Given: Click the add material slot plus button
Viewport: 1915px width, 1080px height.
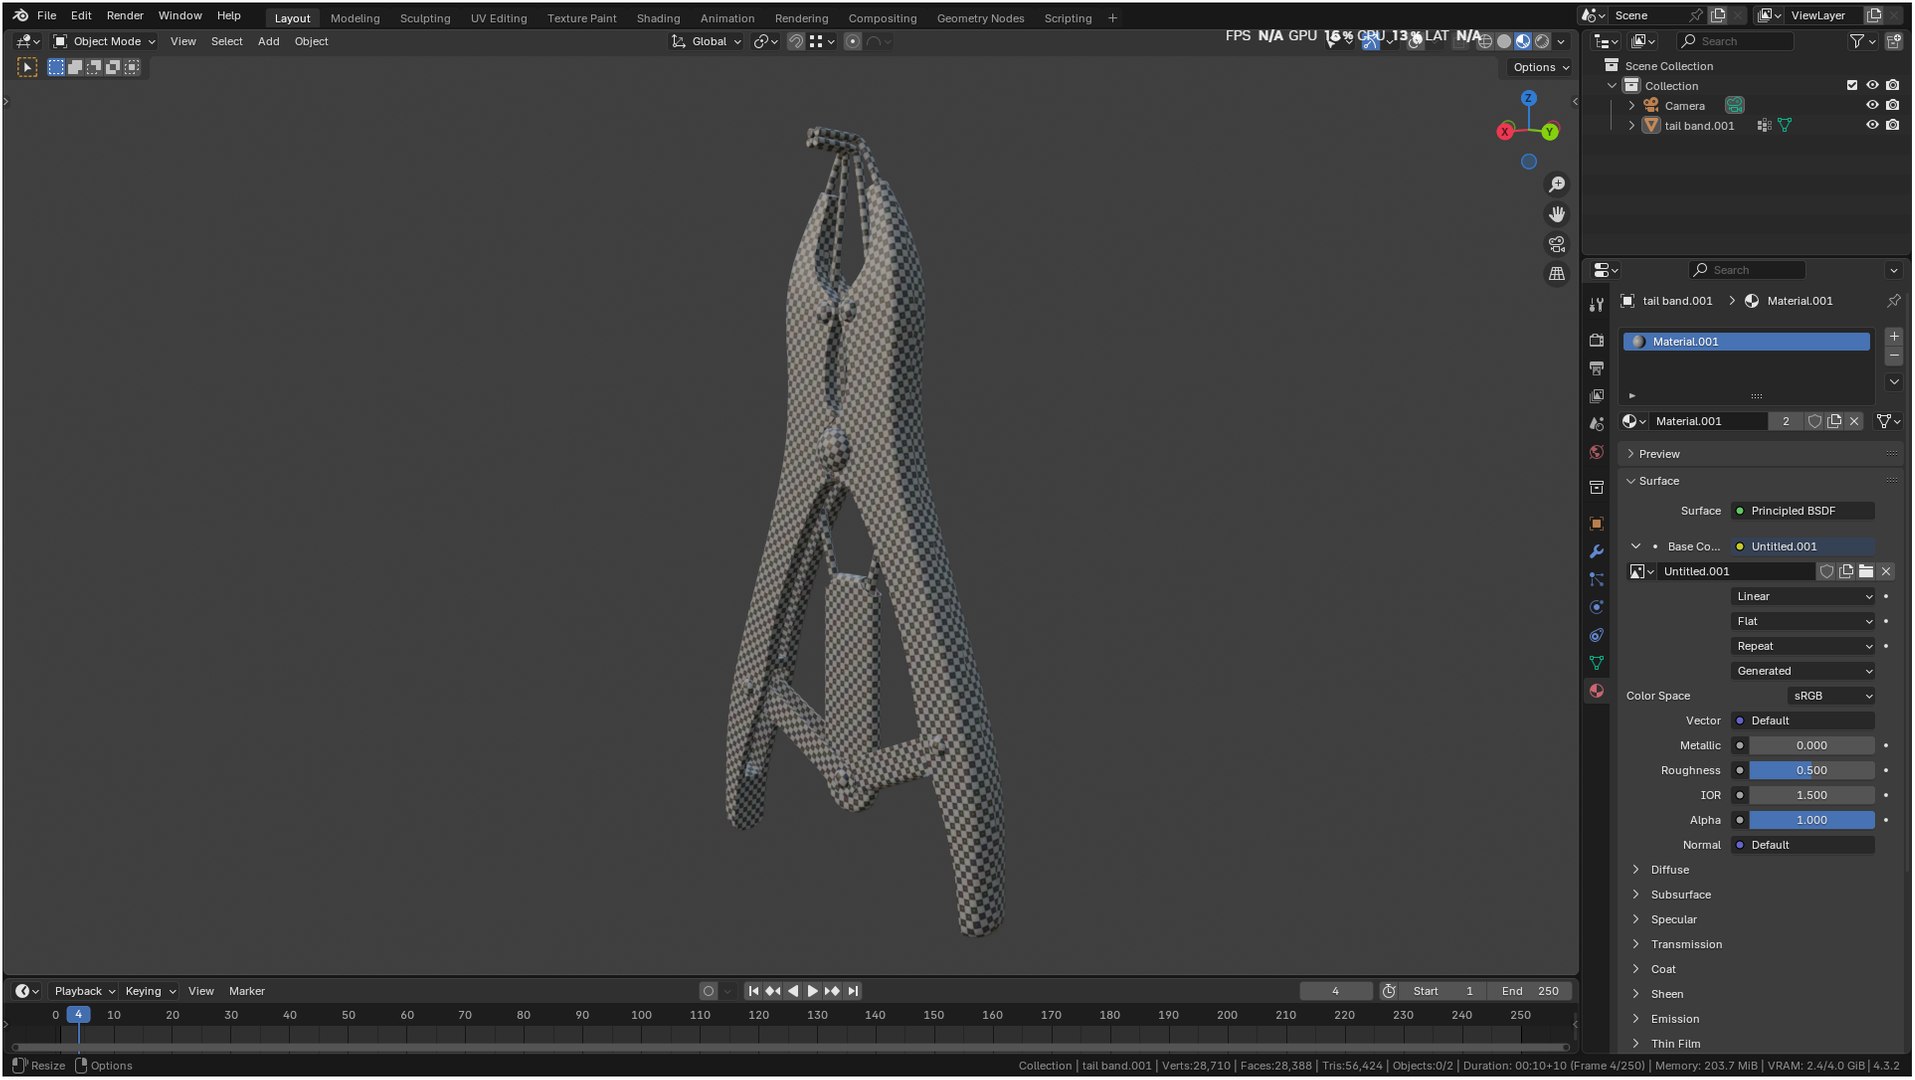Looking at the screenshot, I should pyautogui.click(x=1894, y=337).
